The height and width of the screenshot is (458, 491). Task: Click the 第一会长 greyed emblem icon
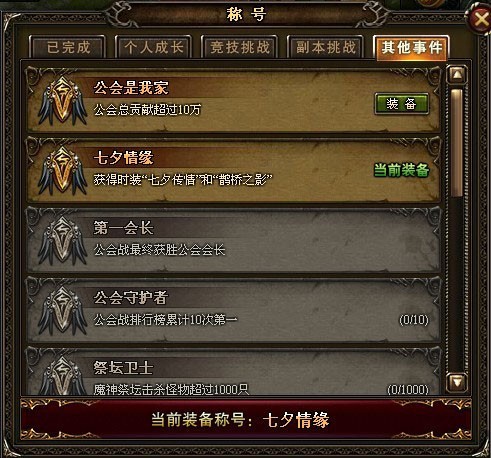pos(62,241)
